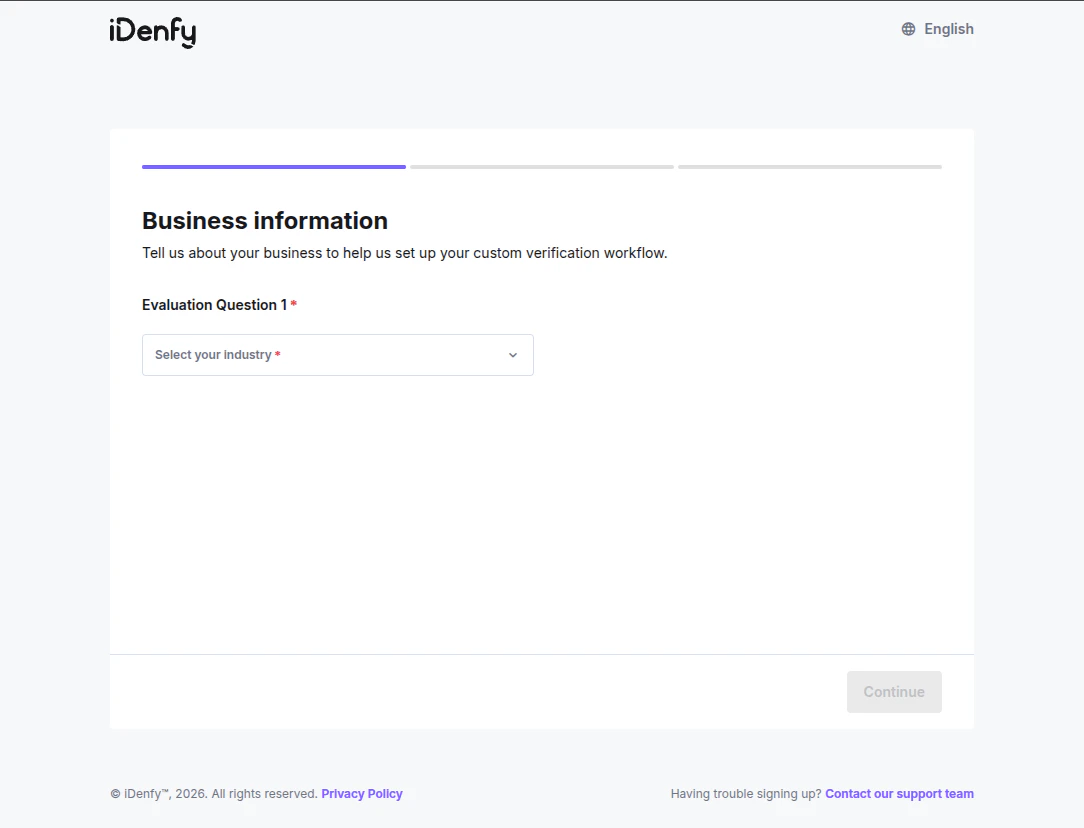Open the Privacy Policy link
Screen dimensions: 1084x828
coord(361,793)
